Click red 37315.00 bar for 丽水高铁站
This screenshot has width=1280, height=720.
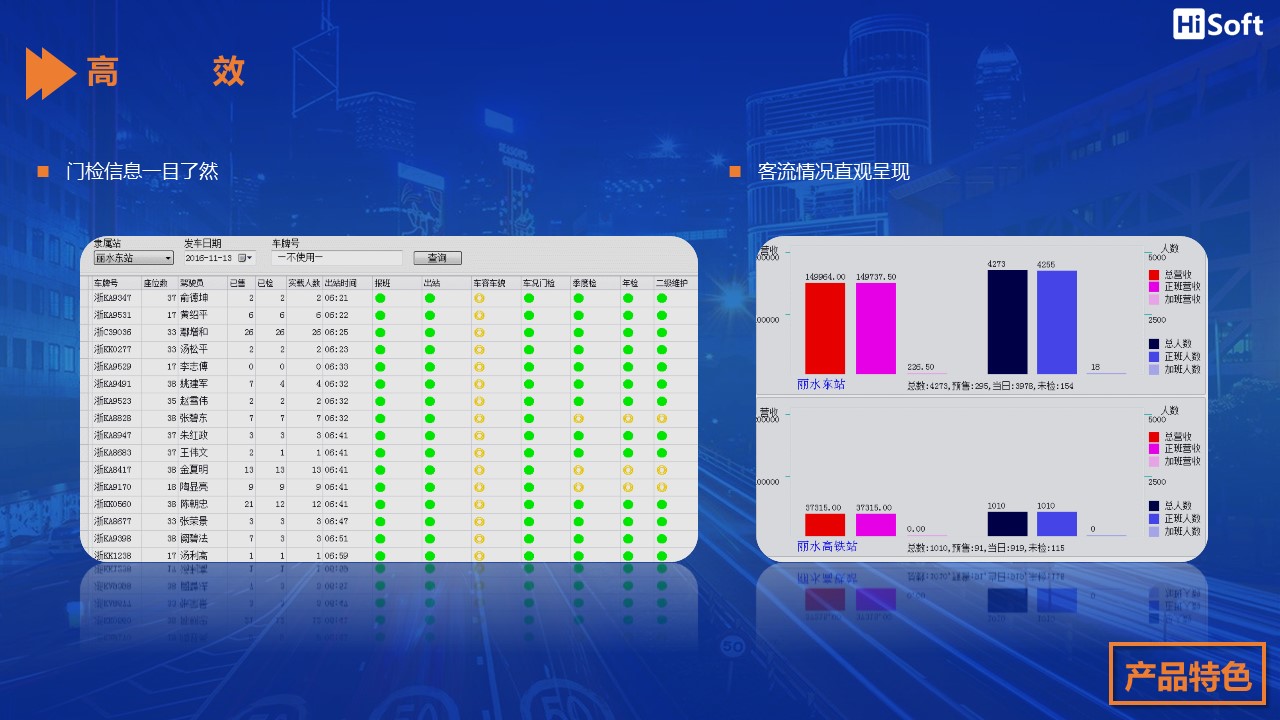tap(825, 525)
